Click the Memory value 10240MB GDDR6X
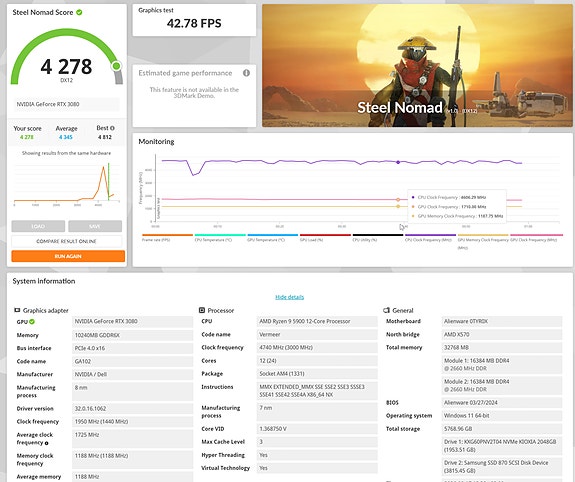Screen dimensions: 575x482 (132, 335)
